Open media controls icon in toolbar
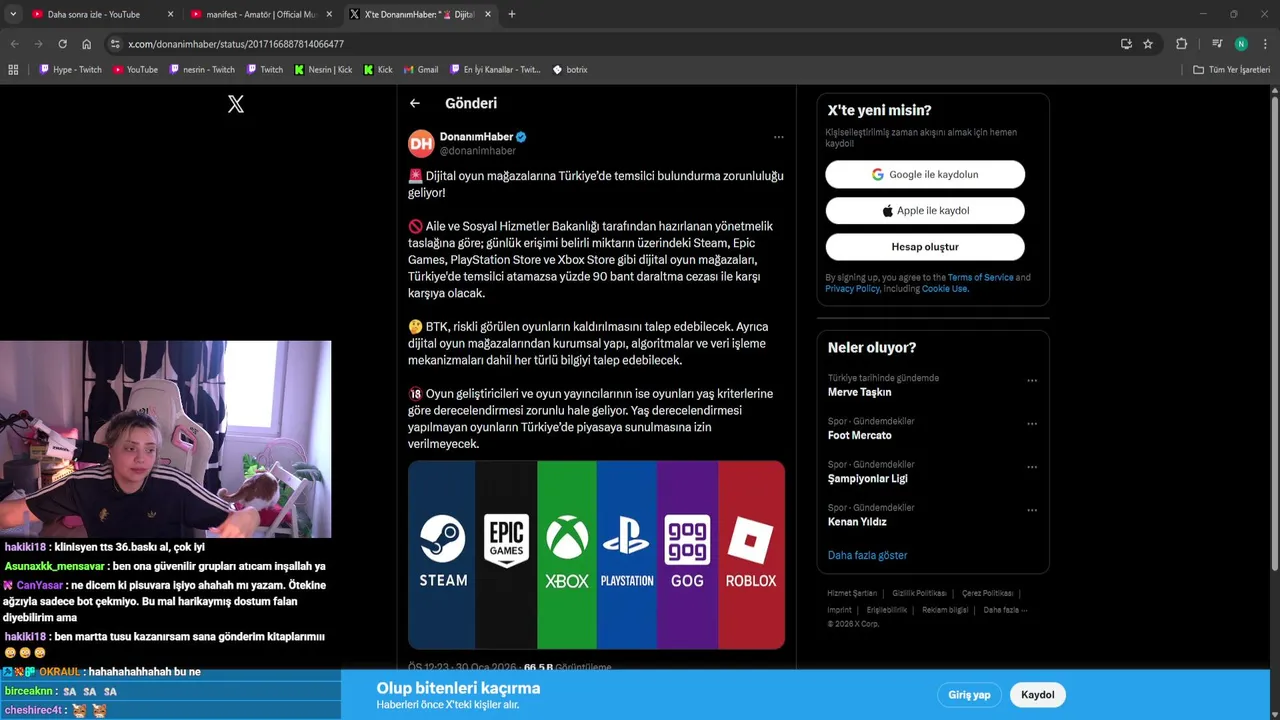 pyautogui.click(x=1217, y=44)
